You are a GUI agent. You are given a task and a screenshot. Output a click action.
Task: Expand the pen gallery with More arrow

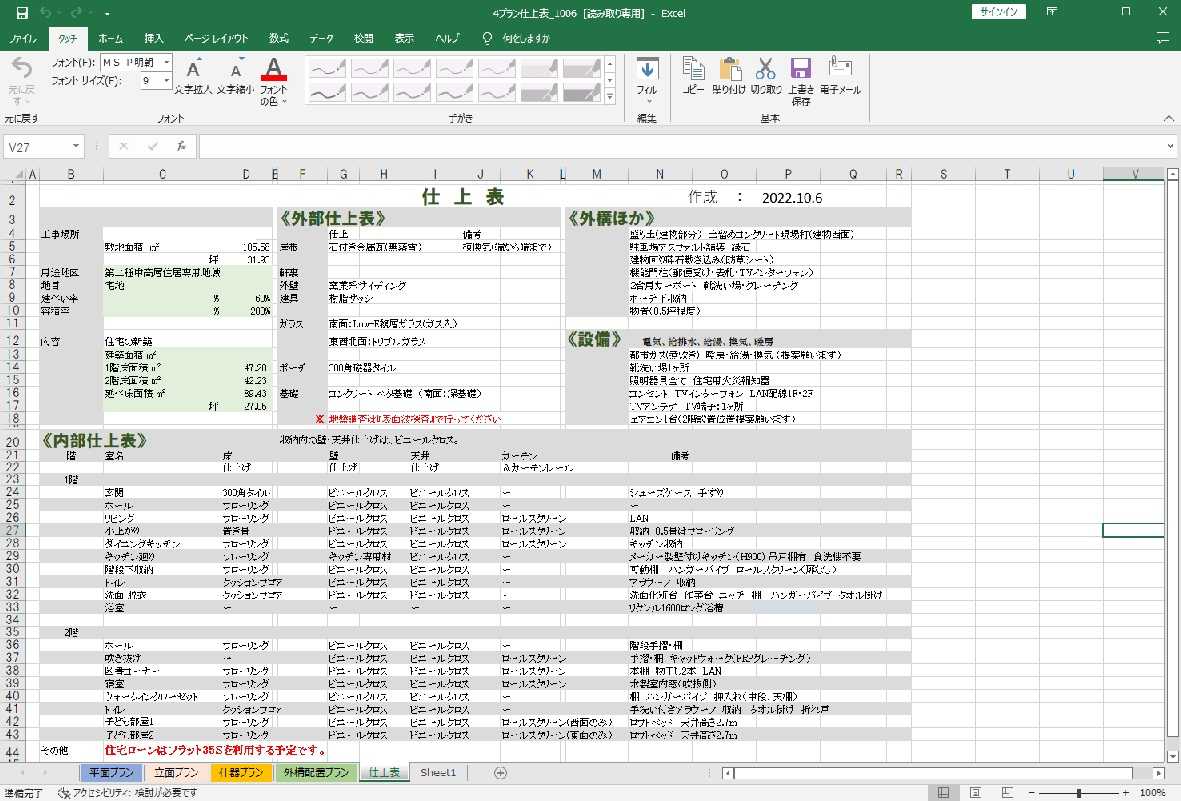(x=610, y=96)
